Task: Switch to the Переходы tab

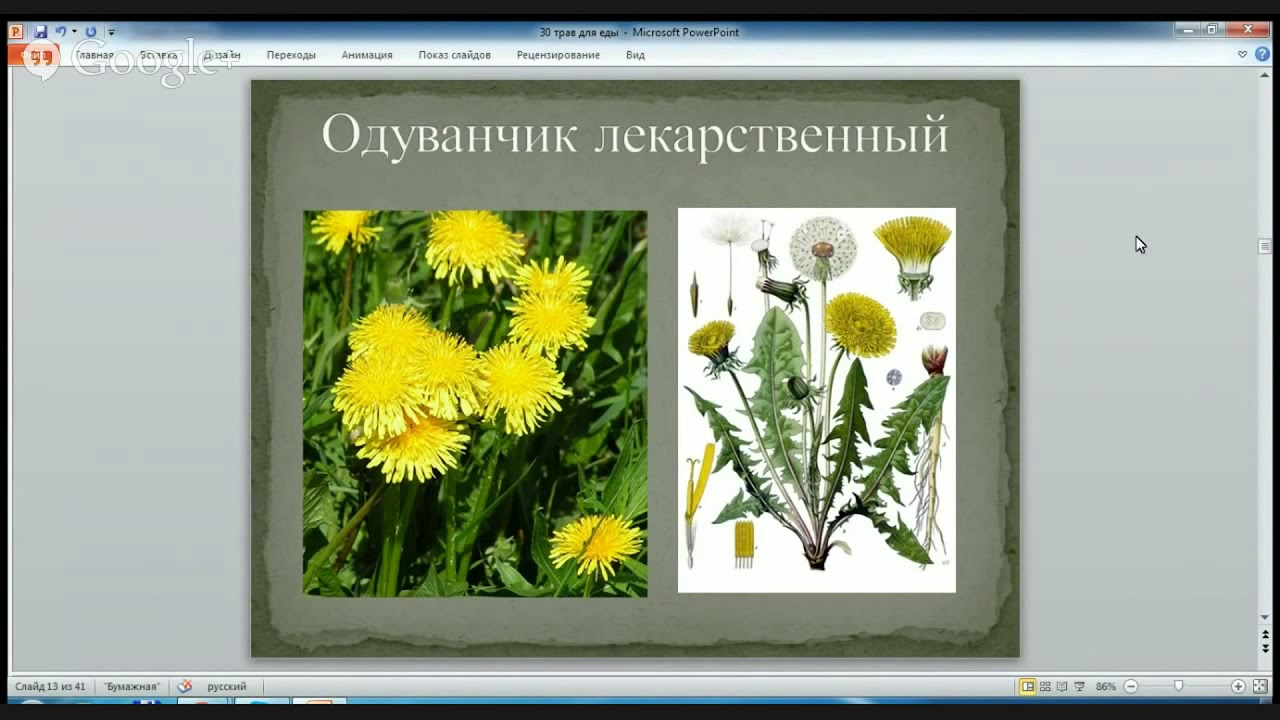Action: 291,55
